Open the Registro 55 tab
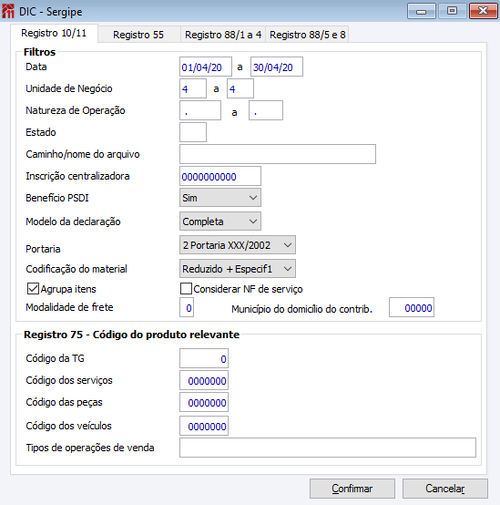The image size is (500, 505). (x=139, y=35)
